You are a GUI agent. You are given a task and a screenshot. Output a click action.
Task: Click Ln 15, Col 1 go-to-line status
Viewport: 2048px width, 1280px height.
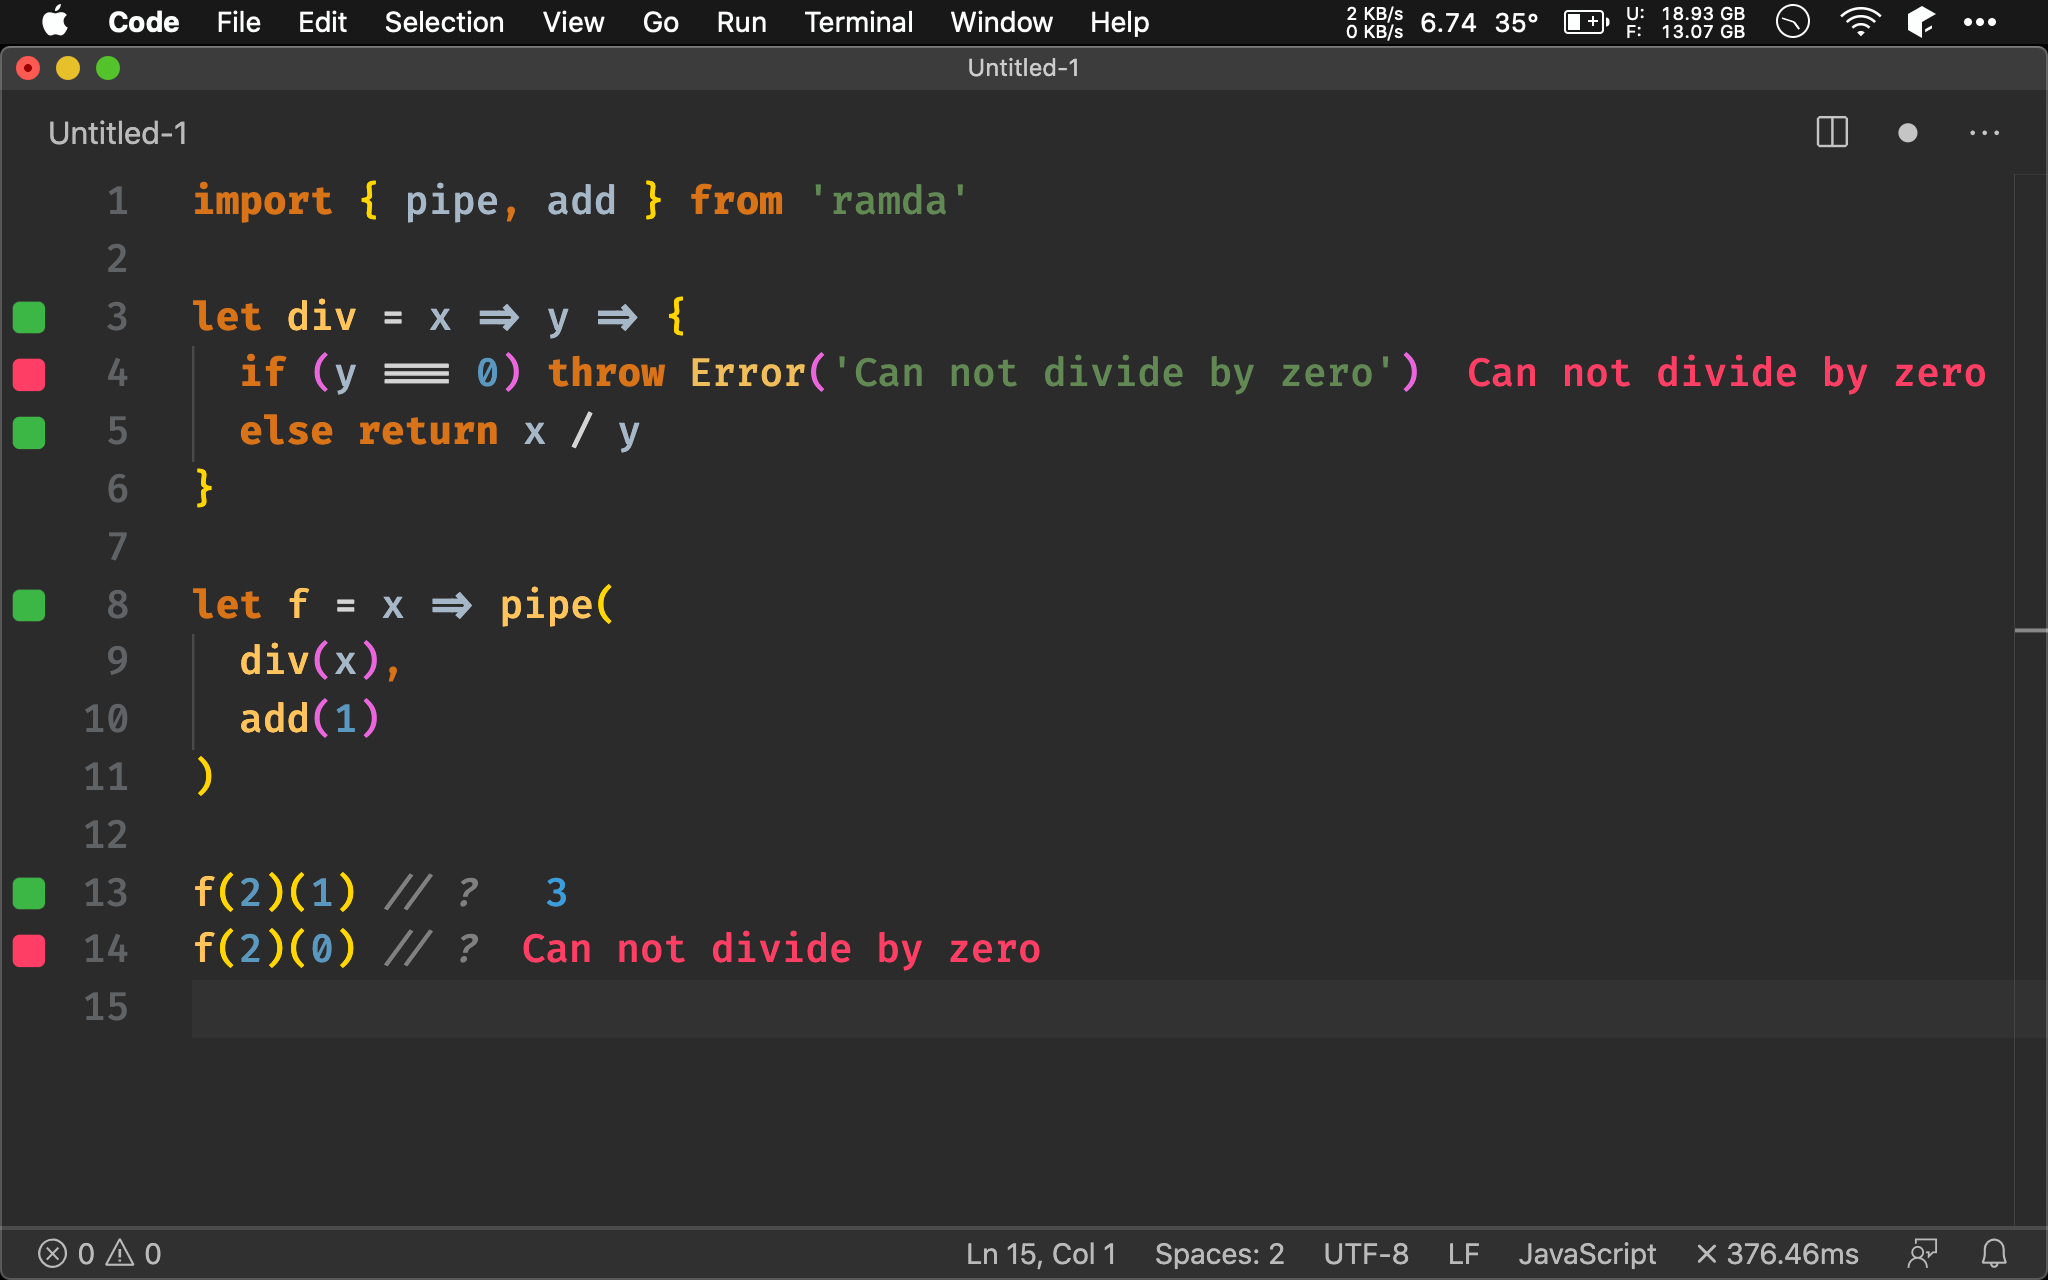tap(1041, 1254)
